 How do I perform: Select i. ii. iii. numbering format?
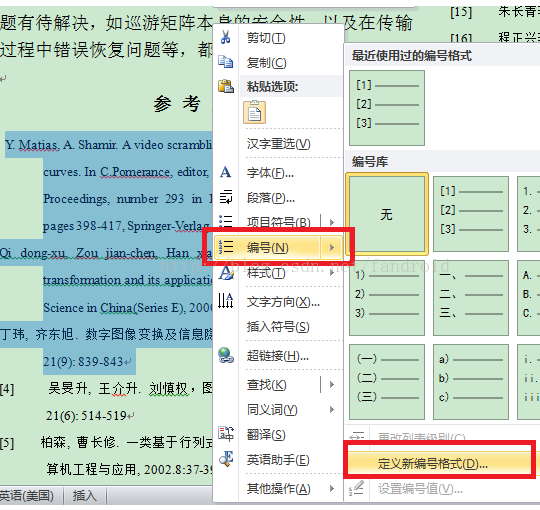pos(529,382)
